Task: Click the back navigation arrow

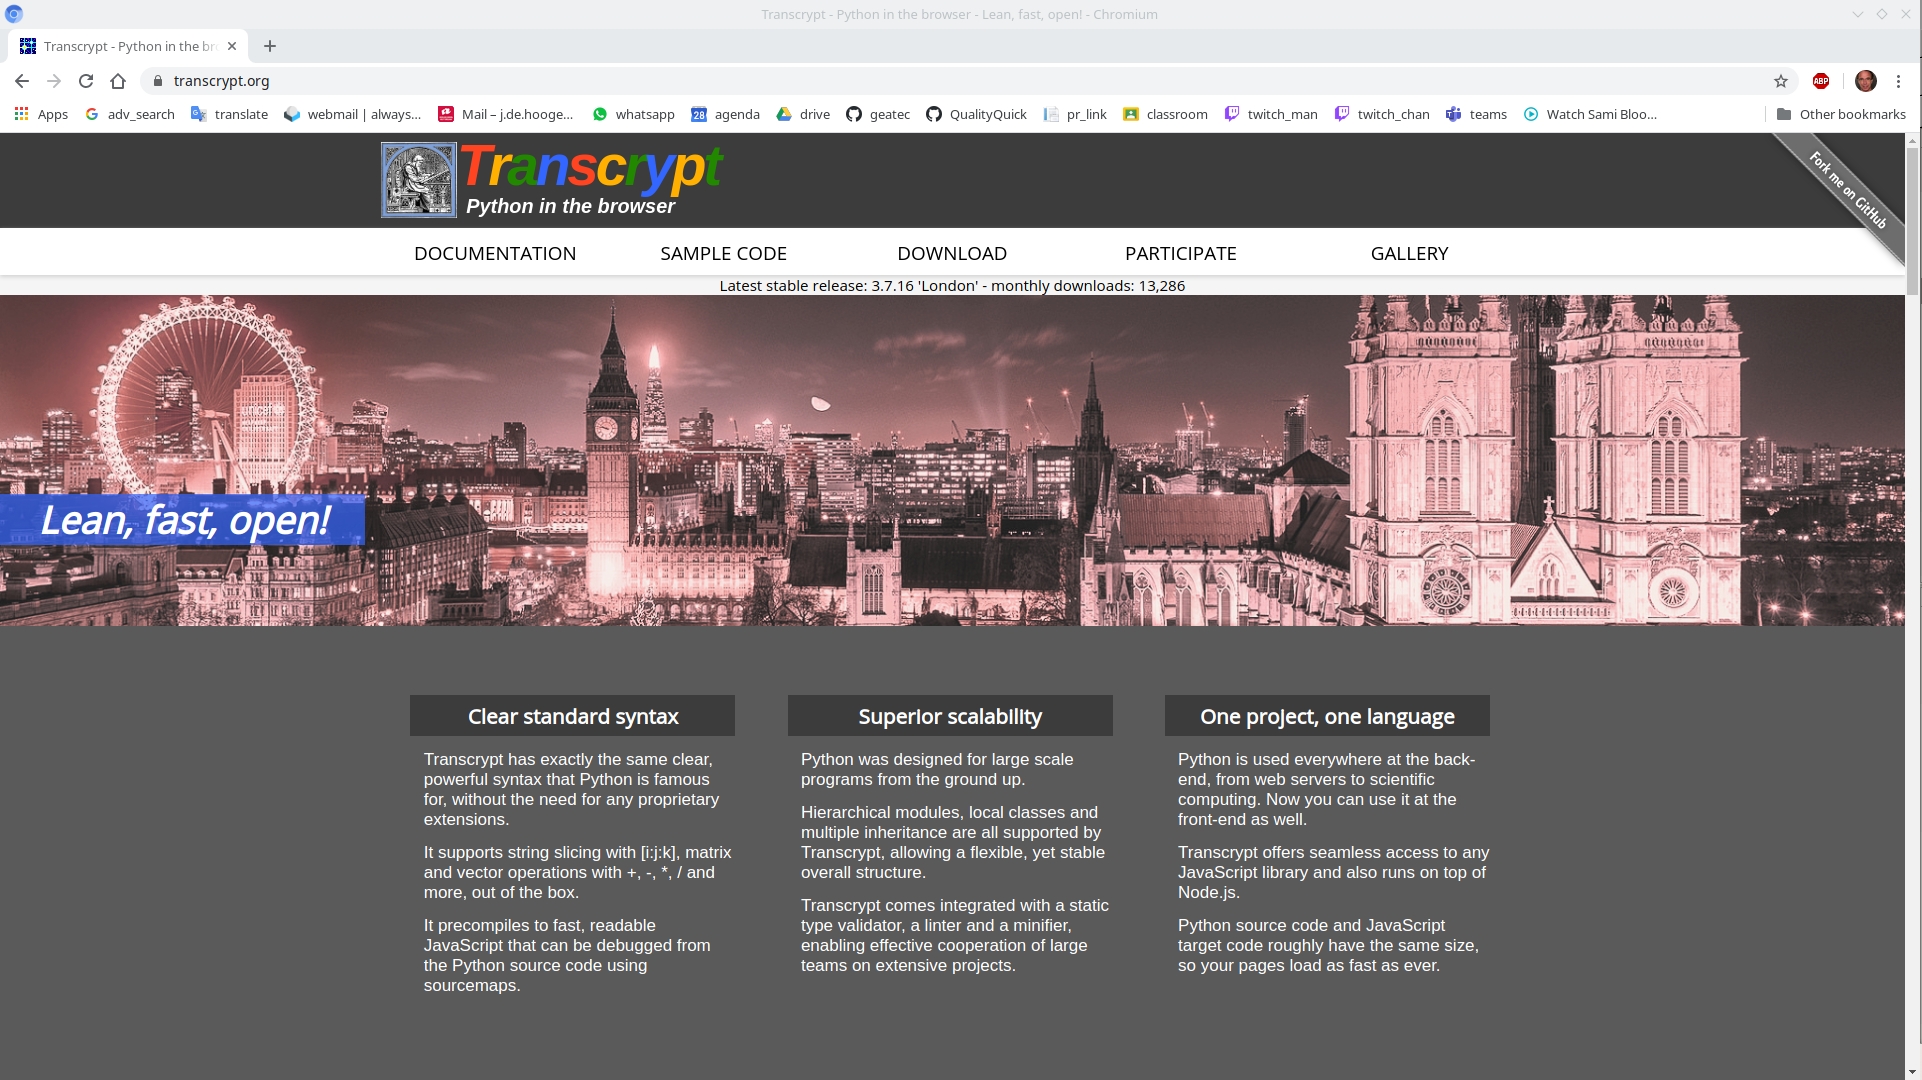Action: point(22,81)
